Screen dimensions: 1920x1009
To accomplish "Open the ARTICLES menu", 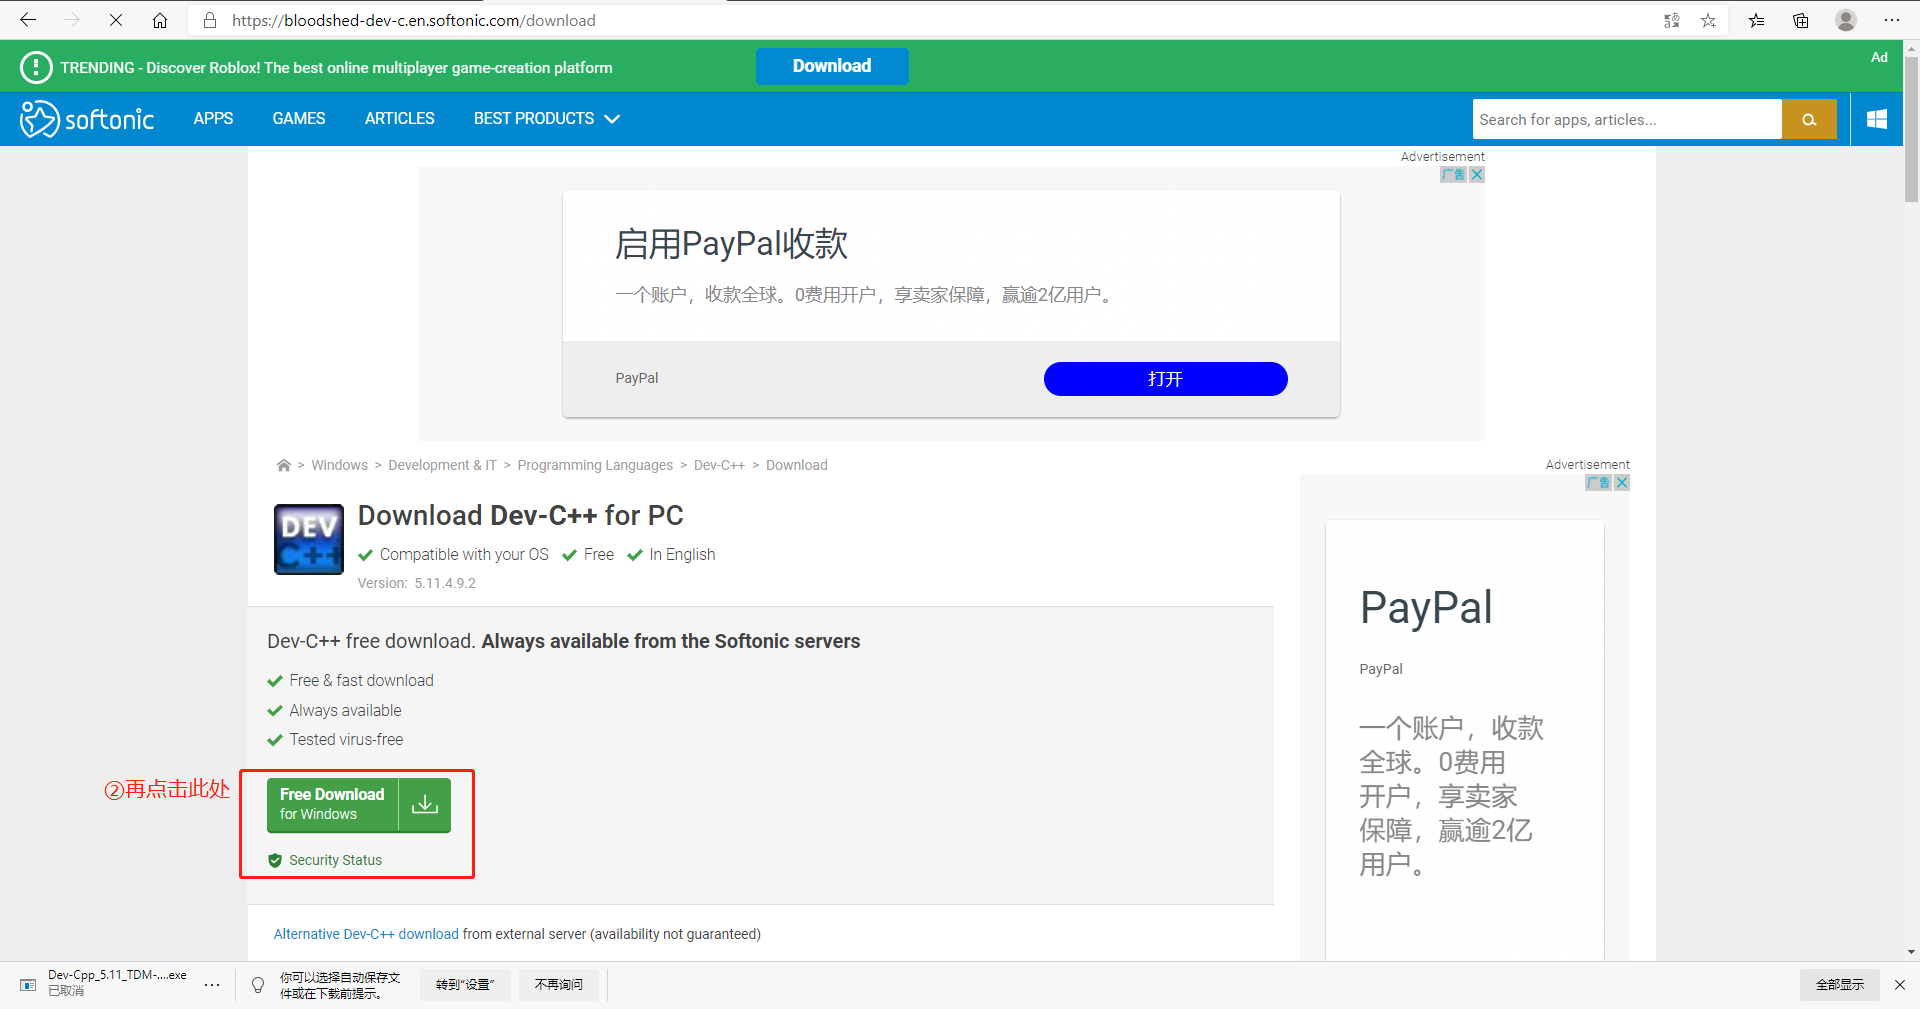I will (399, 118).
